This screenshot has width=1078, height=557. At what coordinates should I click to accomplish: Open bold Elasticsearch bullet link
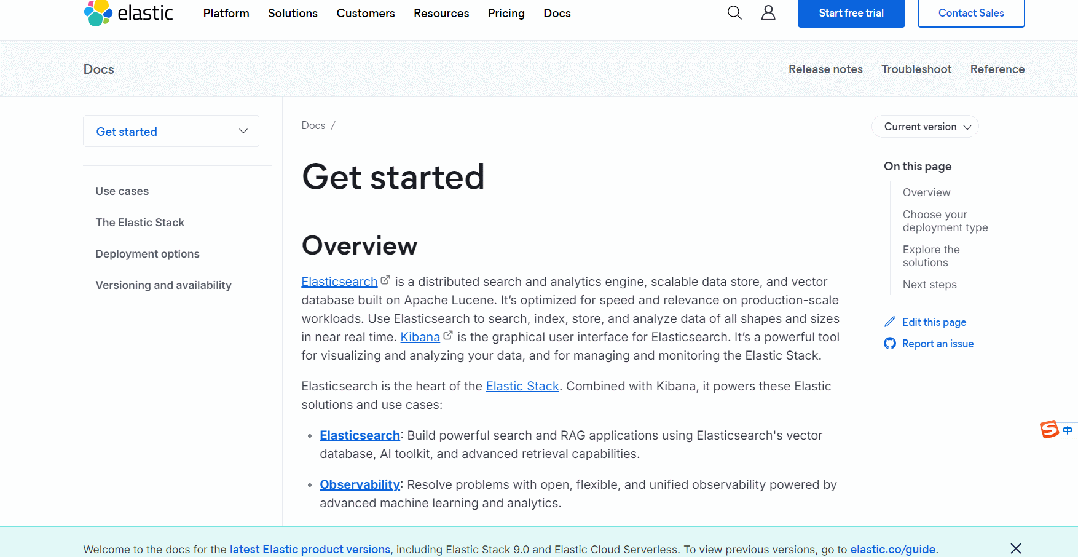(x=360, y=435)
